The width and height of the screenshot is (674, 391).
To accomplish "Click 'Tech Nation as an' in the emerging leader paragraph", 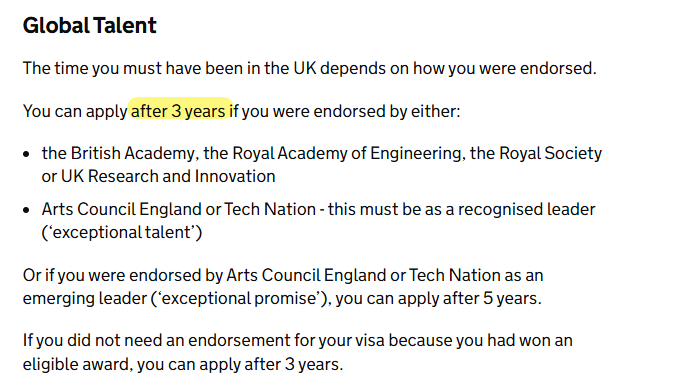I will 476,275.
